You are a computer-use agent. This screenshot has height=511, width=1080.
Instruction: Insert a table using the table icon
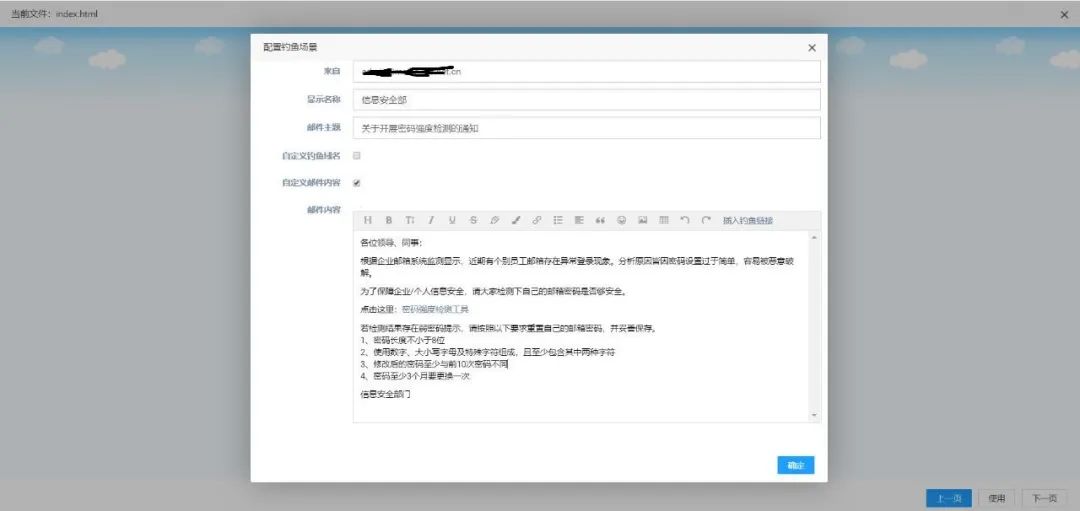coord(663,220)
